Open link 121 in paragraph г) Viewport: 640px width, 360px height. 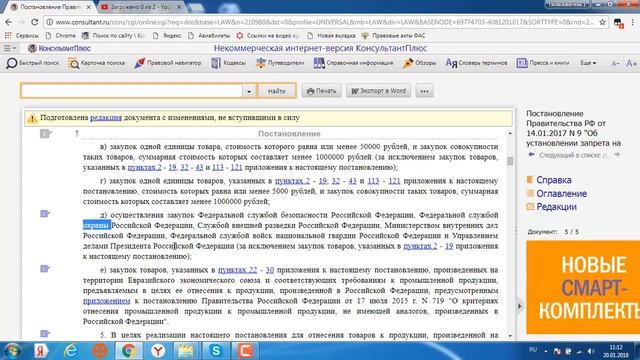pos(394,181)
